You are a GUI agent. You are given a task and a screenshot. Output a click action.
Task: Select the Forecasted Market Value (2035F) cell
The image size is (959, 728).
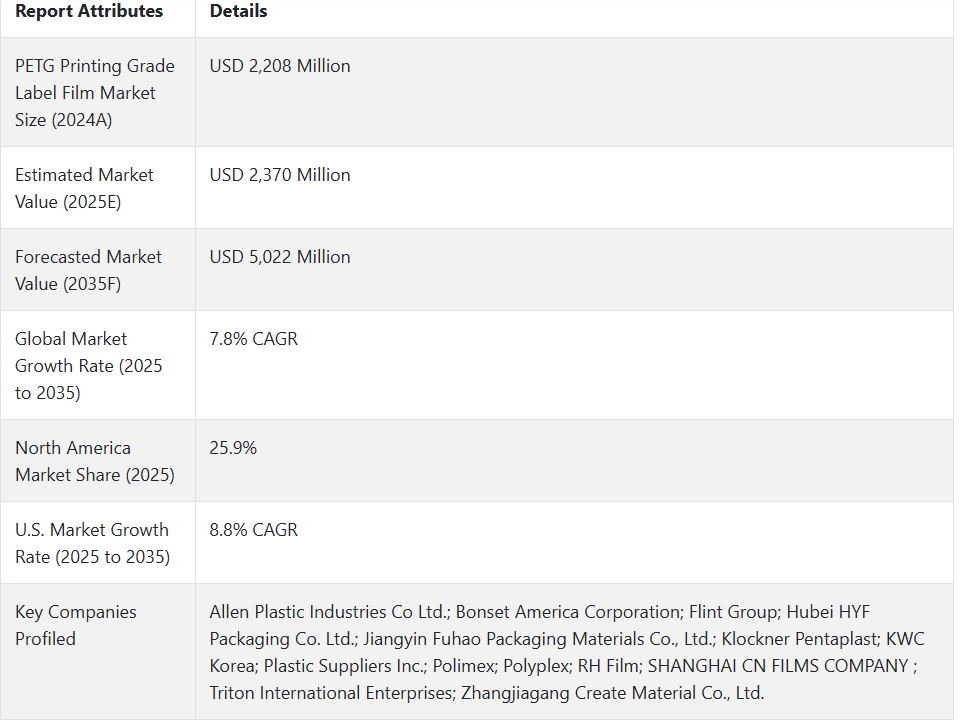tap(98, 270)
